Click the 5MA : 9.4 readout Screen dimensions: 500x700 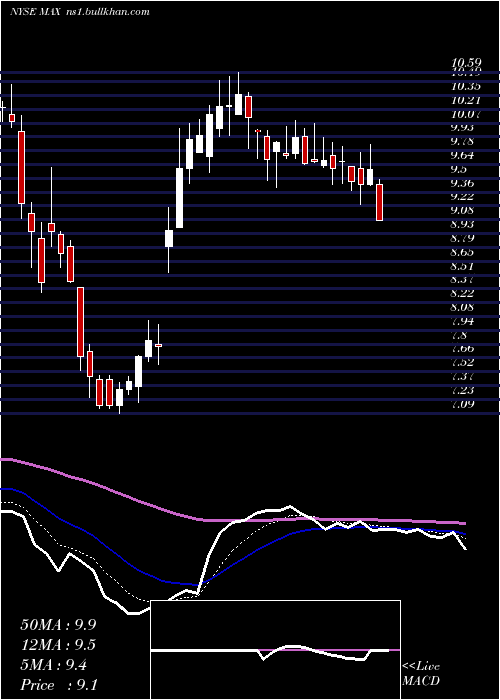54,665
